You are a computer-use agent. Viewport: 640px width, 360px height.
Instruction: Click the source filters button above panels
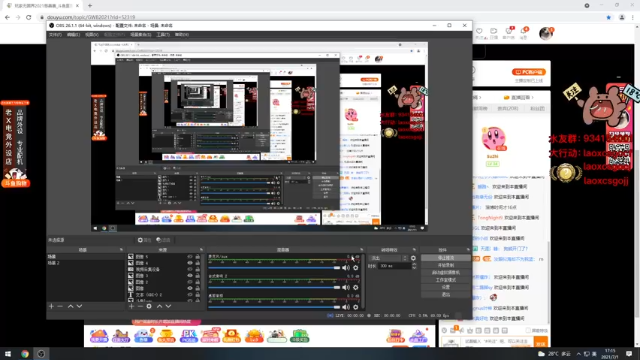coord(163,240)
